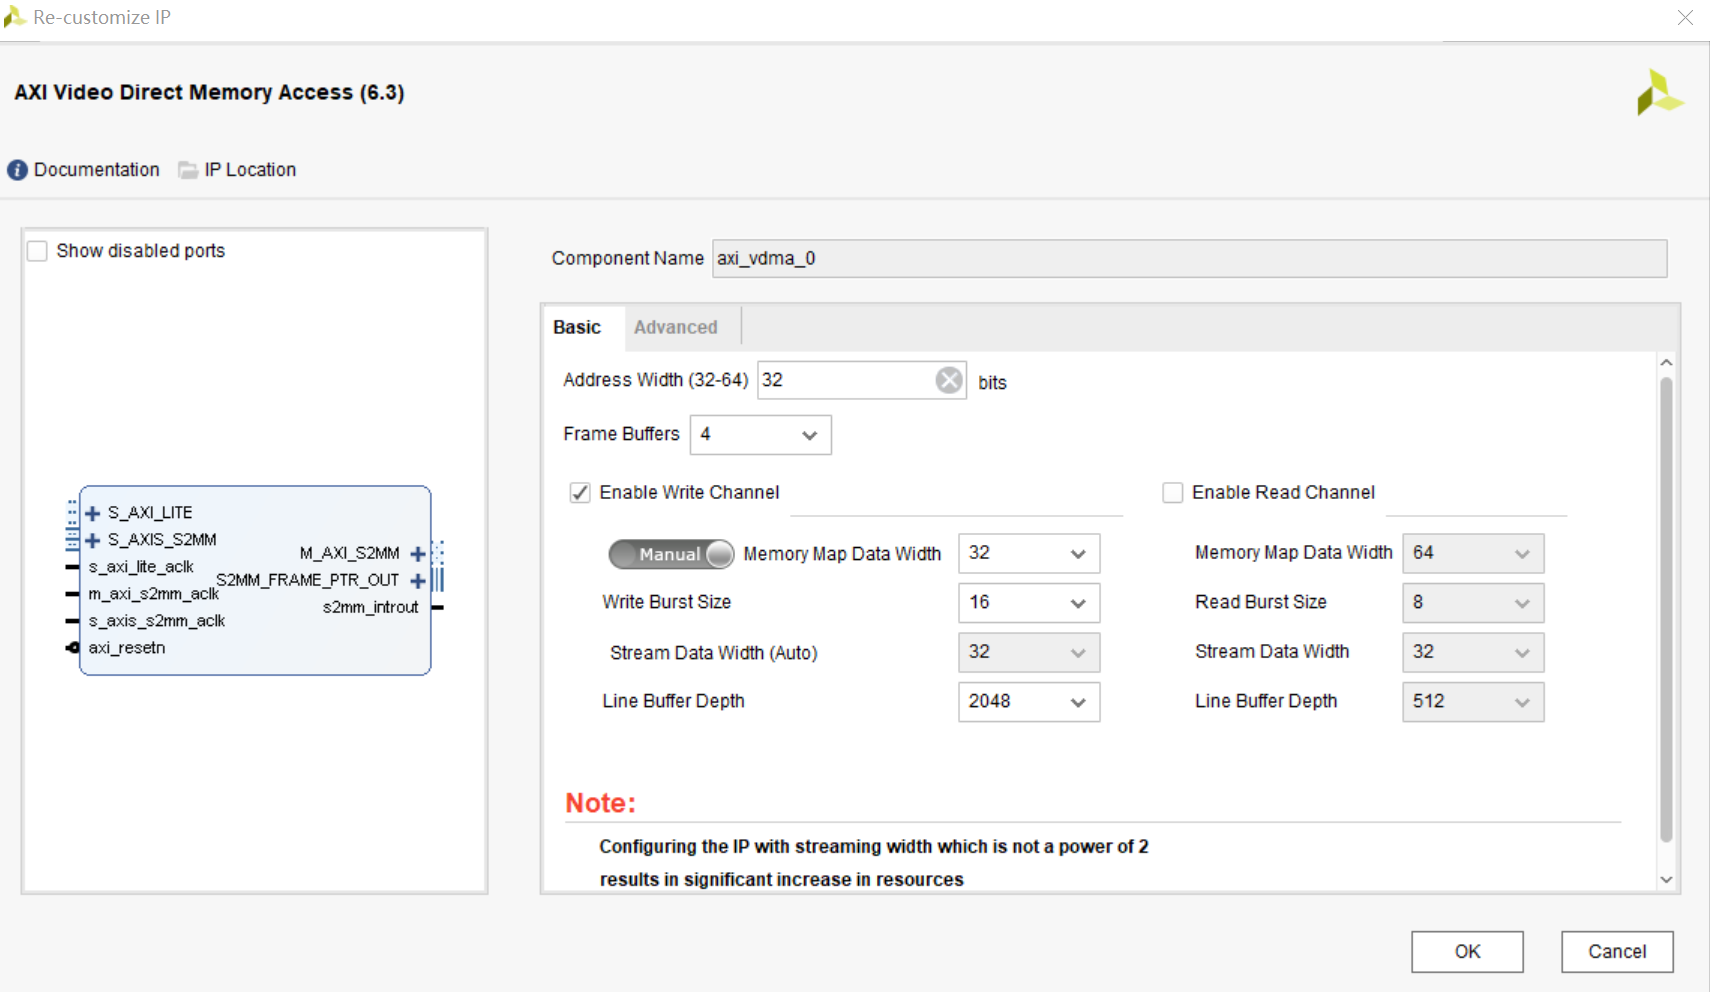Expand the S2MM_FRAME_PTR_OUT plus icon
Screen dimensions: 1710x992
coord(418,580)
